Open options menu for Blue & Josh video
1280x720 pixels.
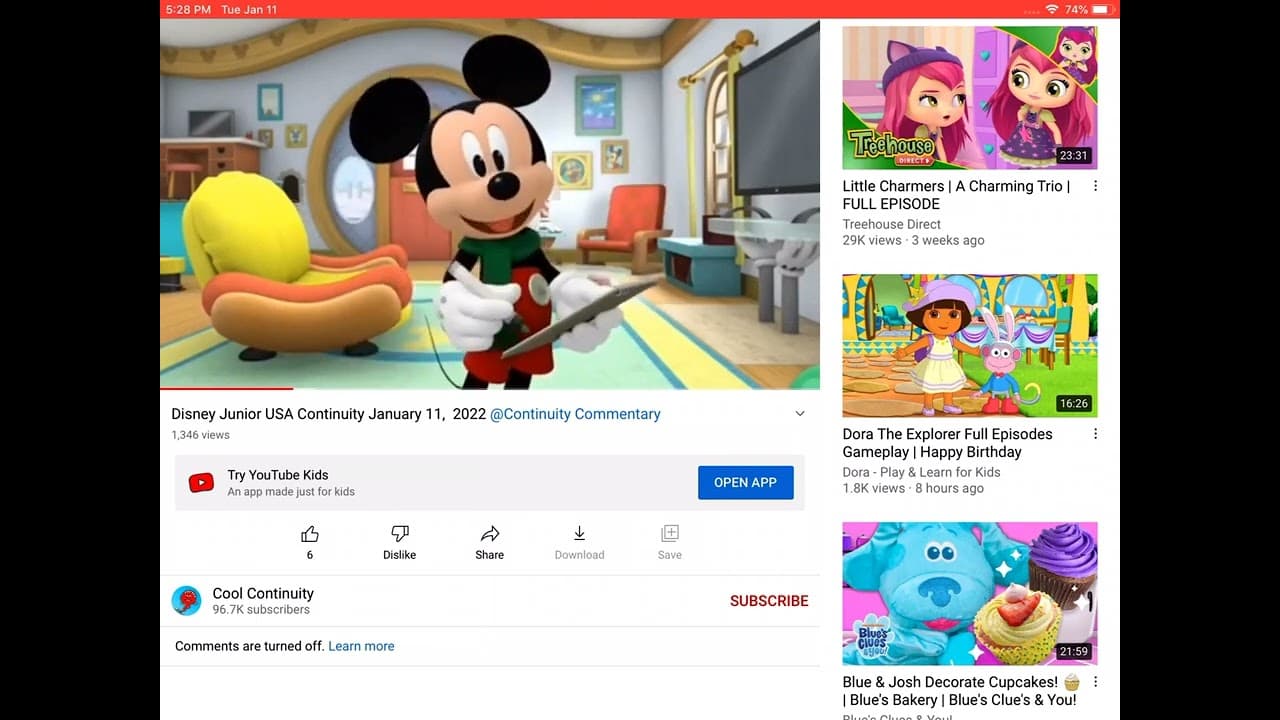[1095, 682]
